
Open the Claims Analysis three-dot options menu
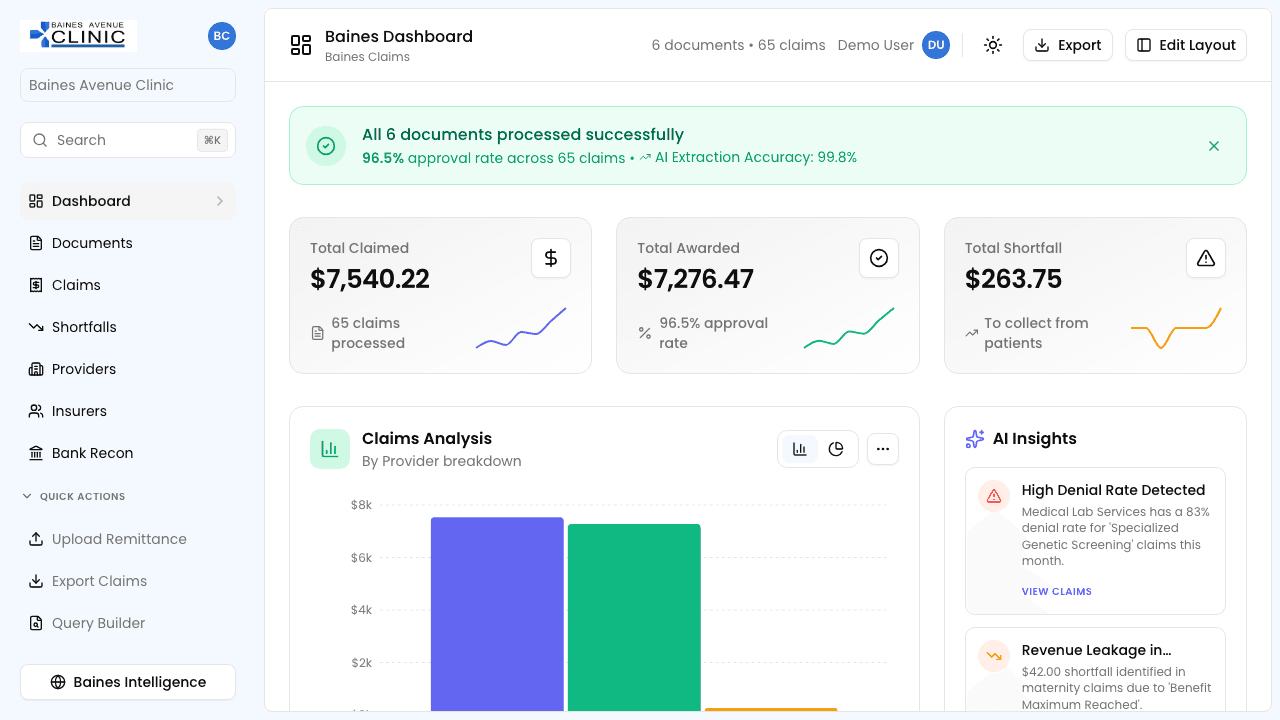tap(882, 449)
